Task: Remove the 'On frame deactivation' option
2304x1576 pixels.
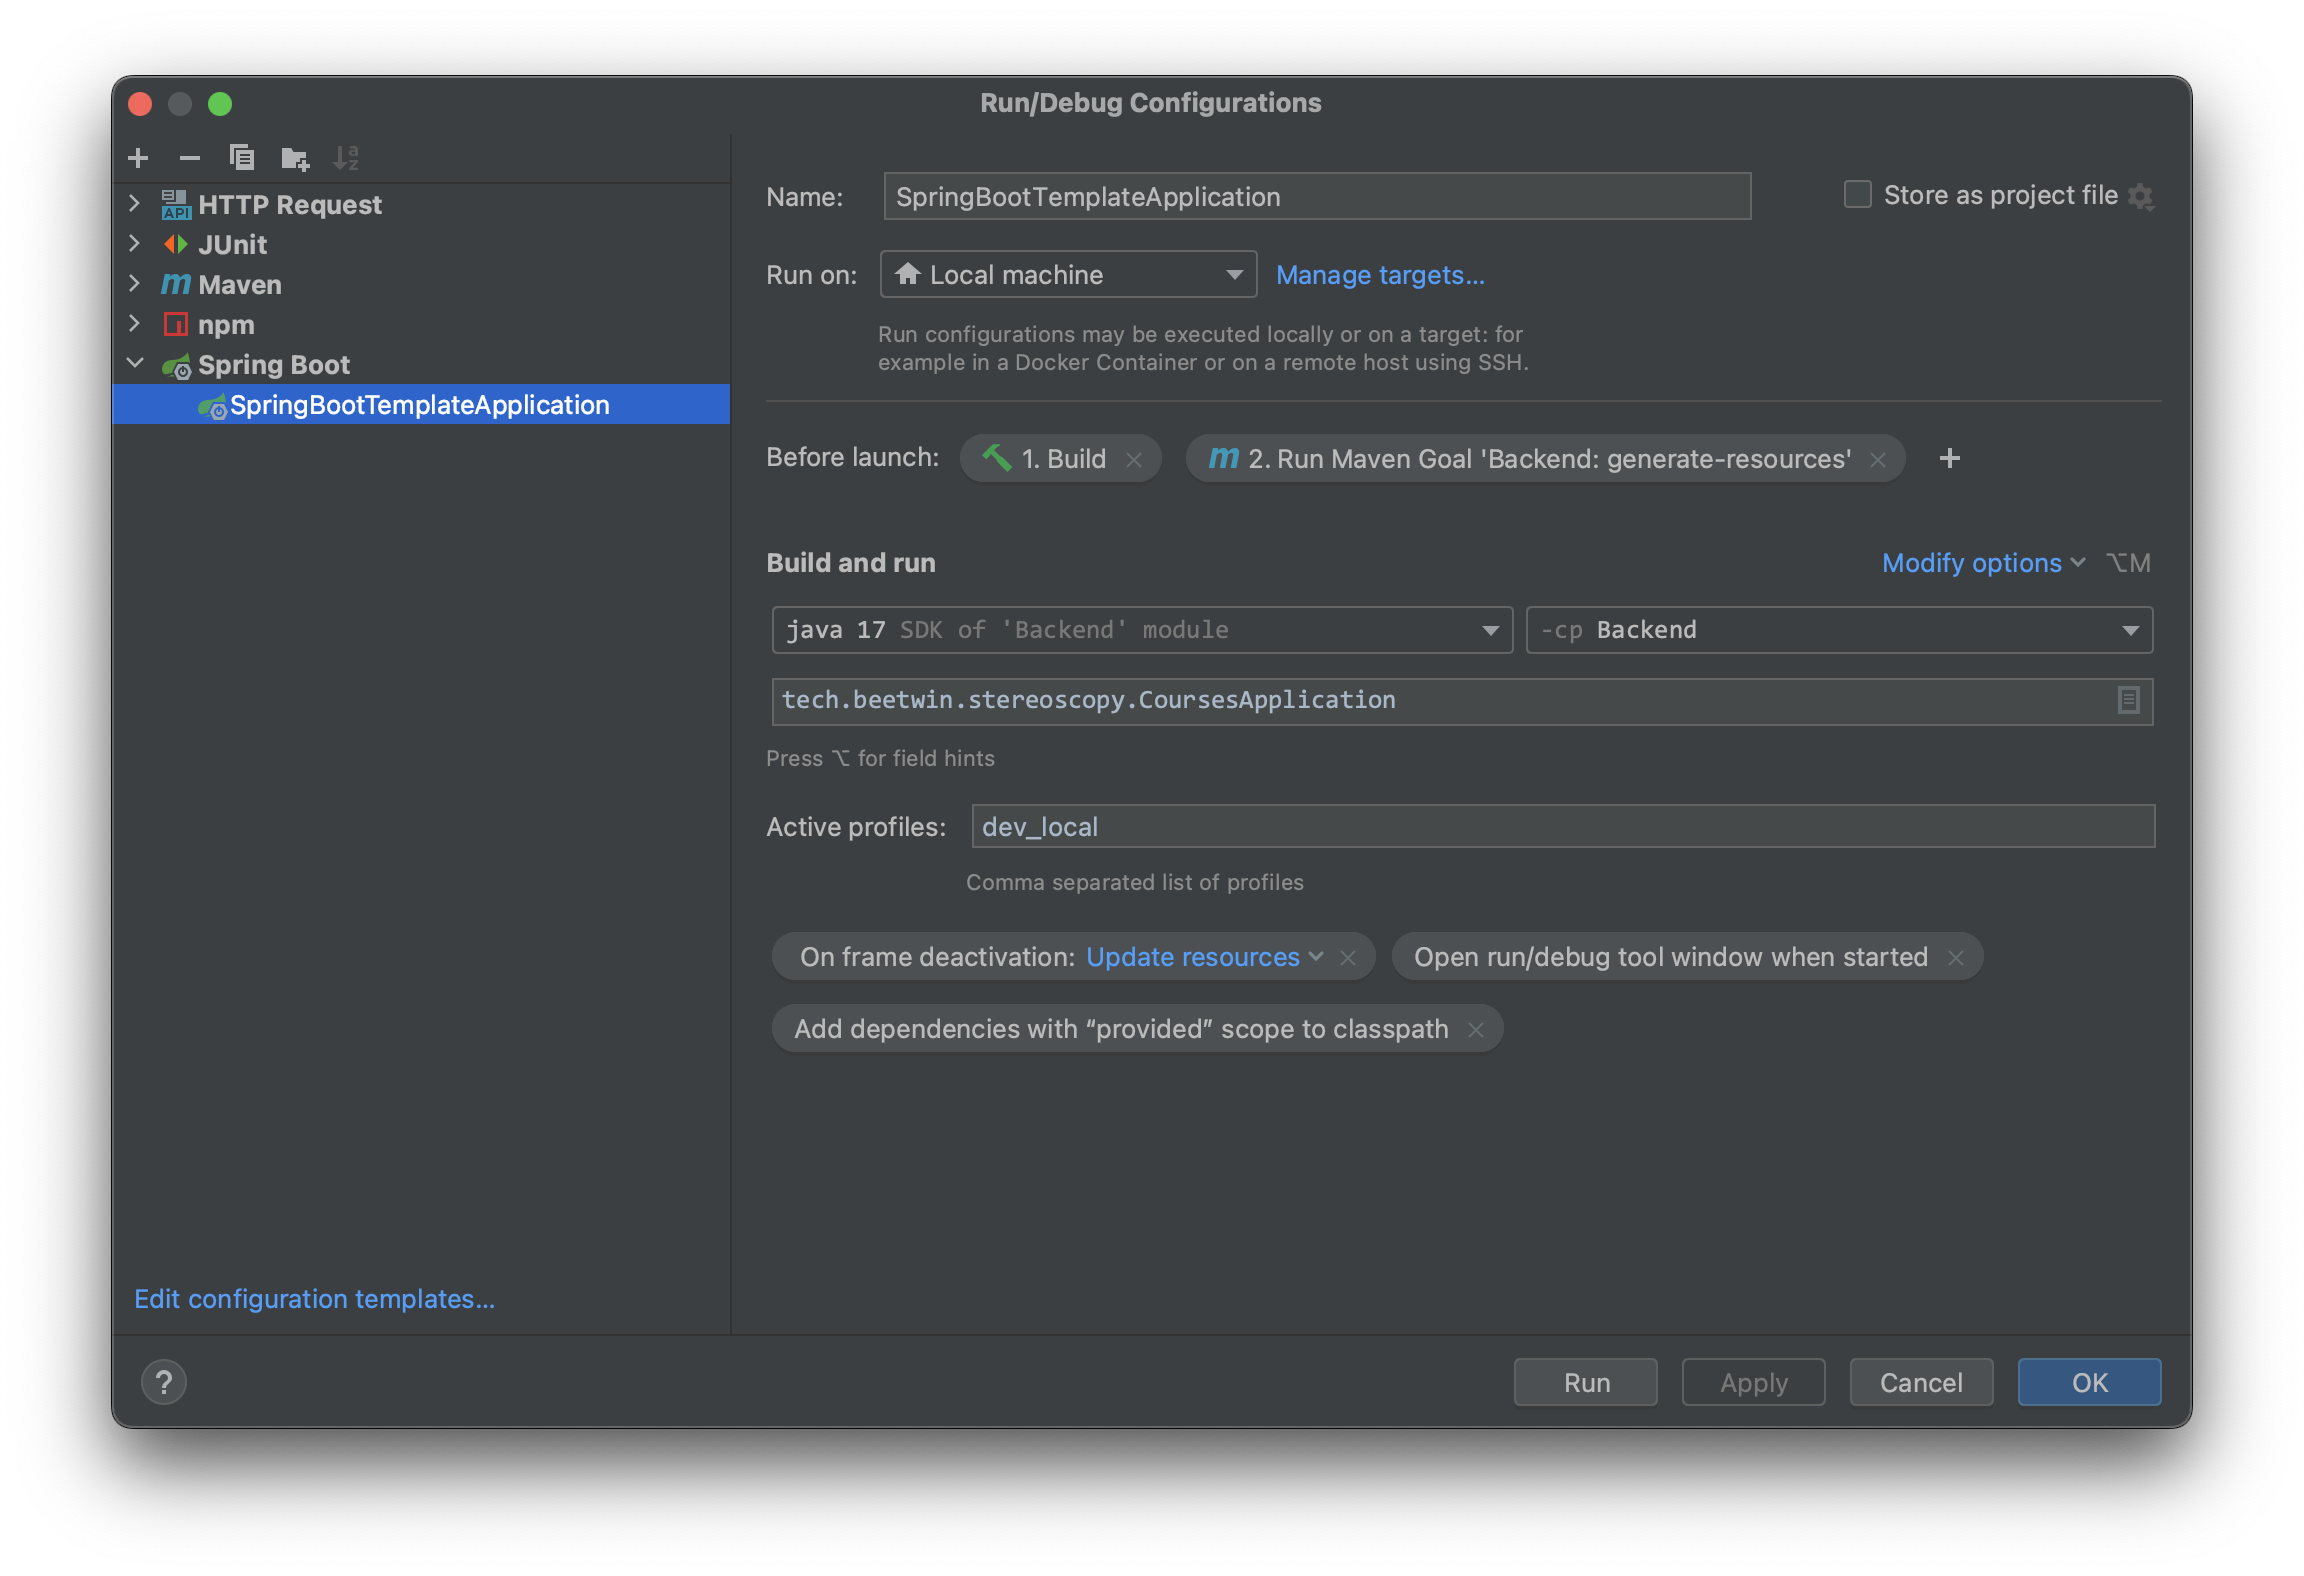Action: pos(1348,958)
